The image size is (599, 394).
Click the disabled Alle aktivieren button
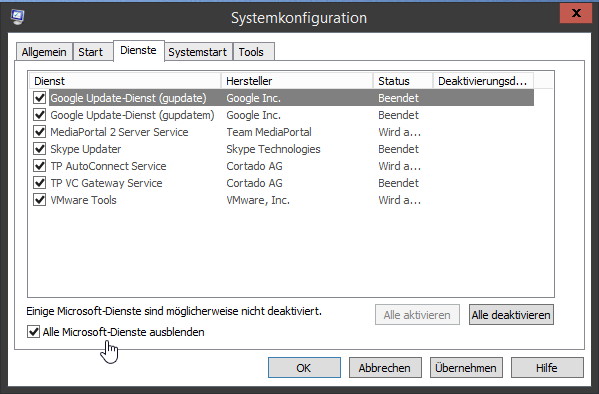tap(417, 315)
